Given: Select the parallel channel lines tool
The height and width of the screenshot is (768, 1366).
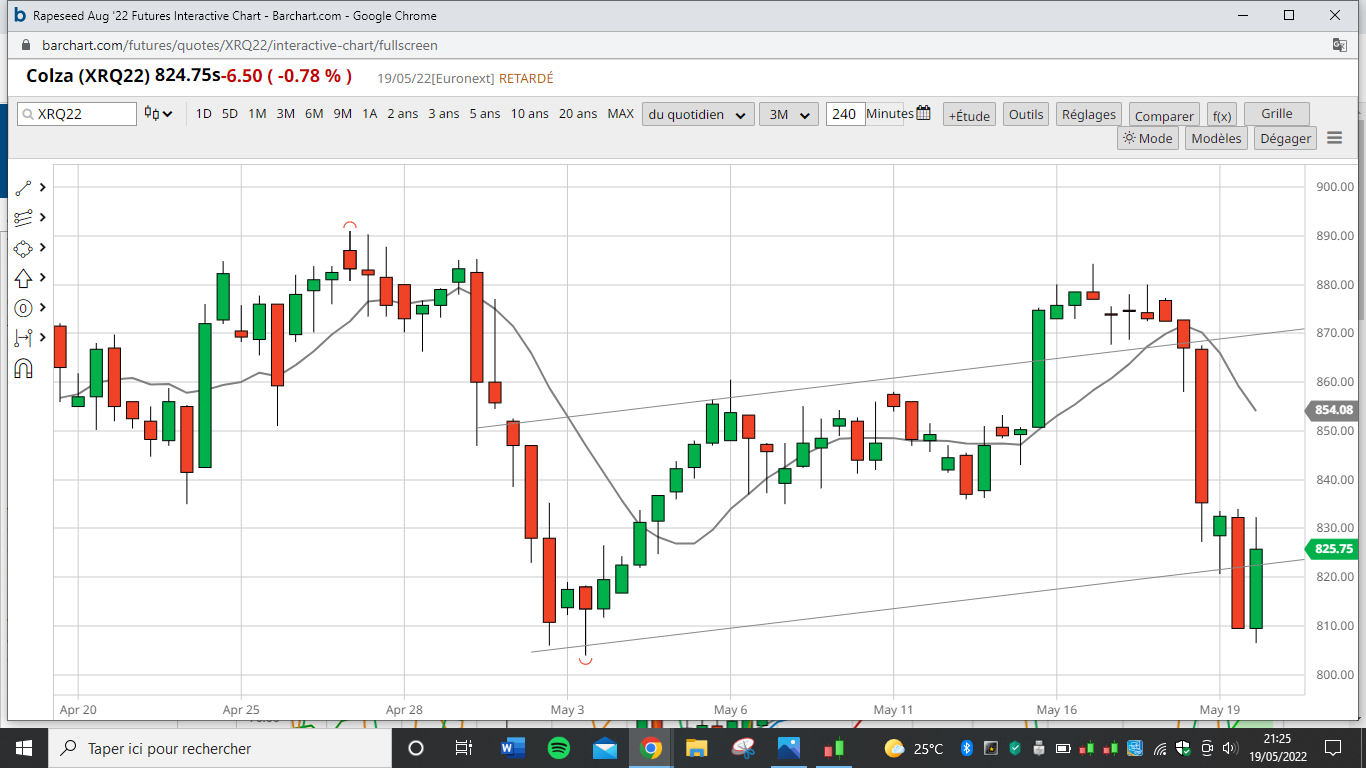Looking at the screenshot, I should pos(24,217).
